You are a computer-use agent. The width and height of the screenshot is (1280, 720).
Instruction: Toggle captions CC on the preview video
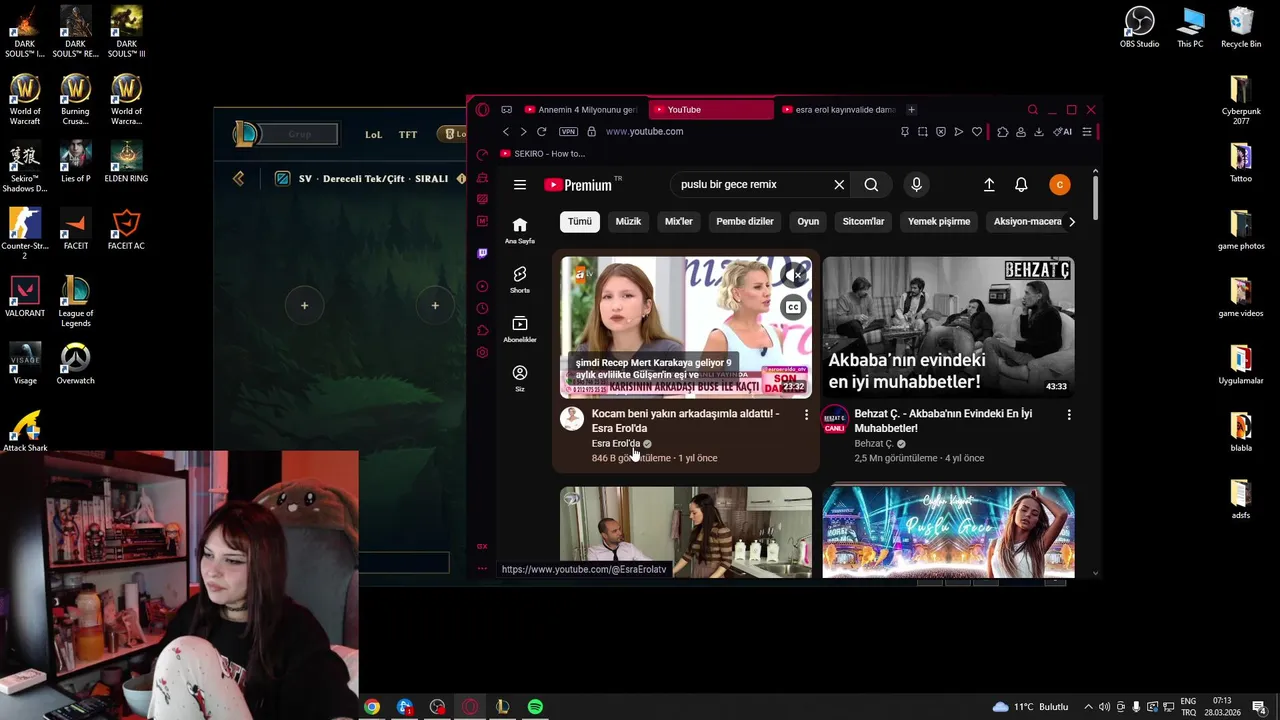coord(793,307)
